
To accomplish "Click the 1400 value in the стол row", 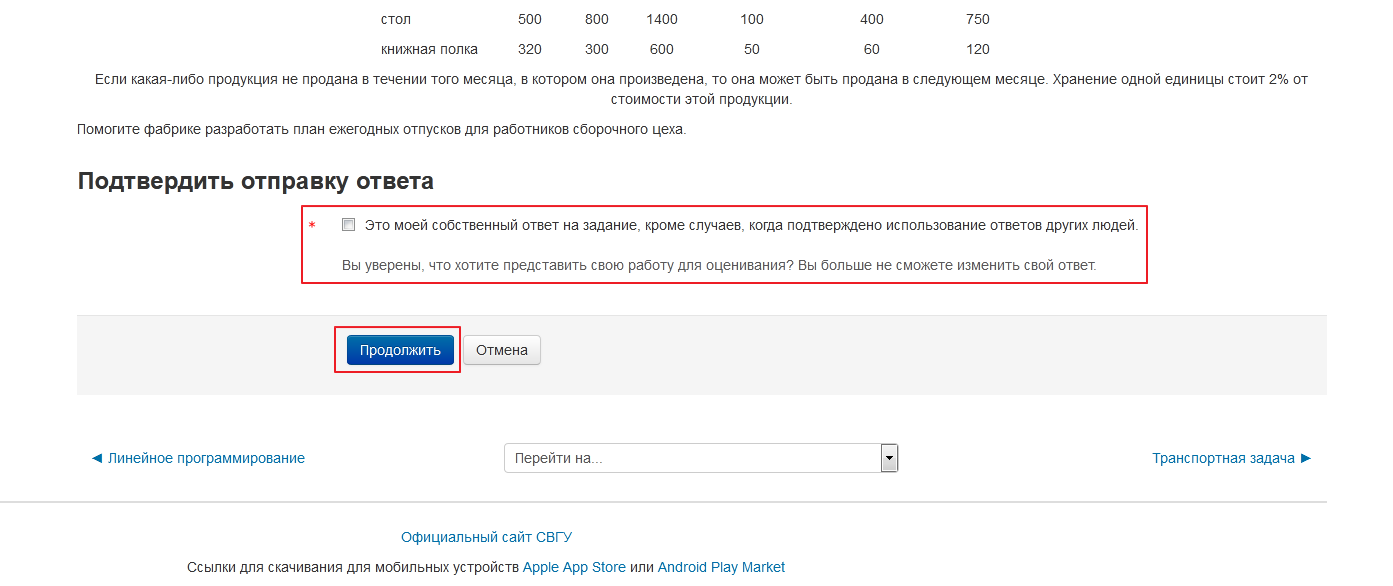I will click(661, 19).
